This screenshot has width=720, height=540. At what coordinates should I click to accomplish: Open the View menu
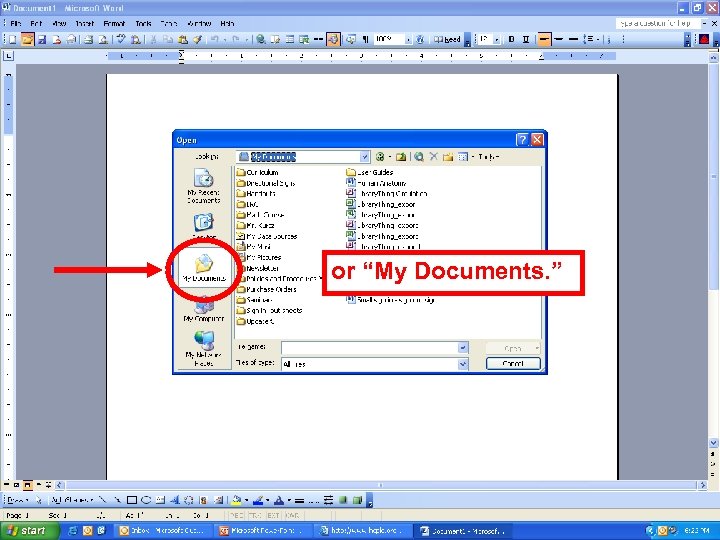tap(59, 23)
